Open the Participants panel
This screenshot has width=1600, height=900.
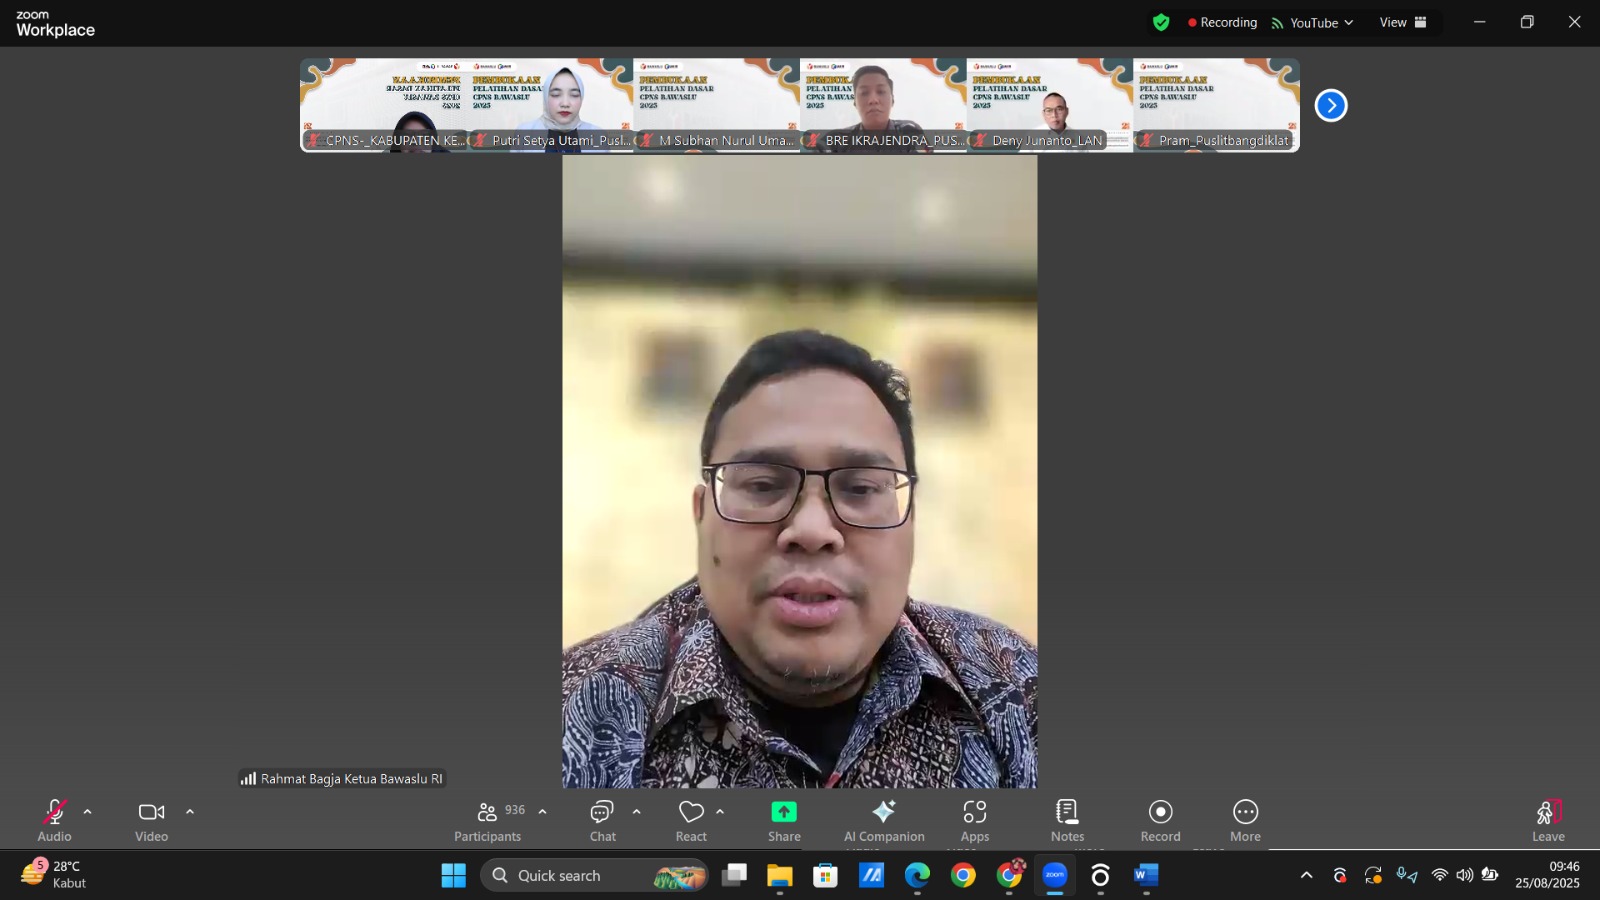487,820
